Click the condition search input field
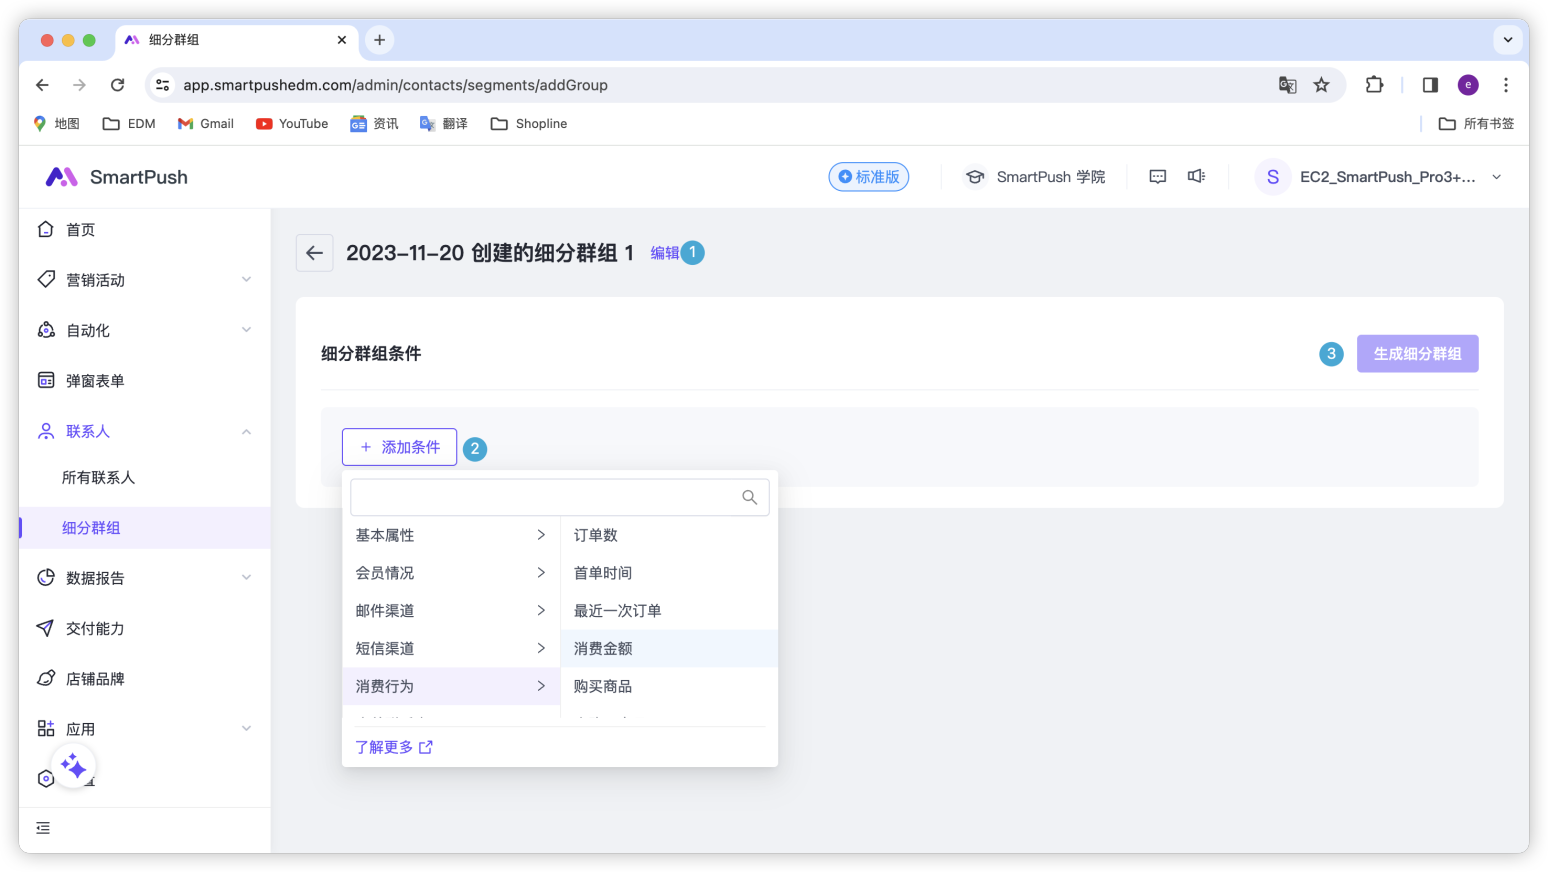 coord(545,497)
